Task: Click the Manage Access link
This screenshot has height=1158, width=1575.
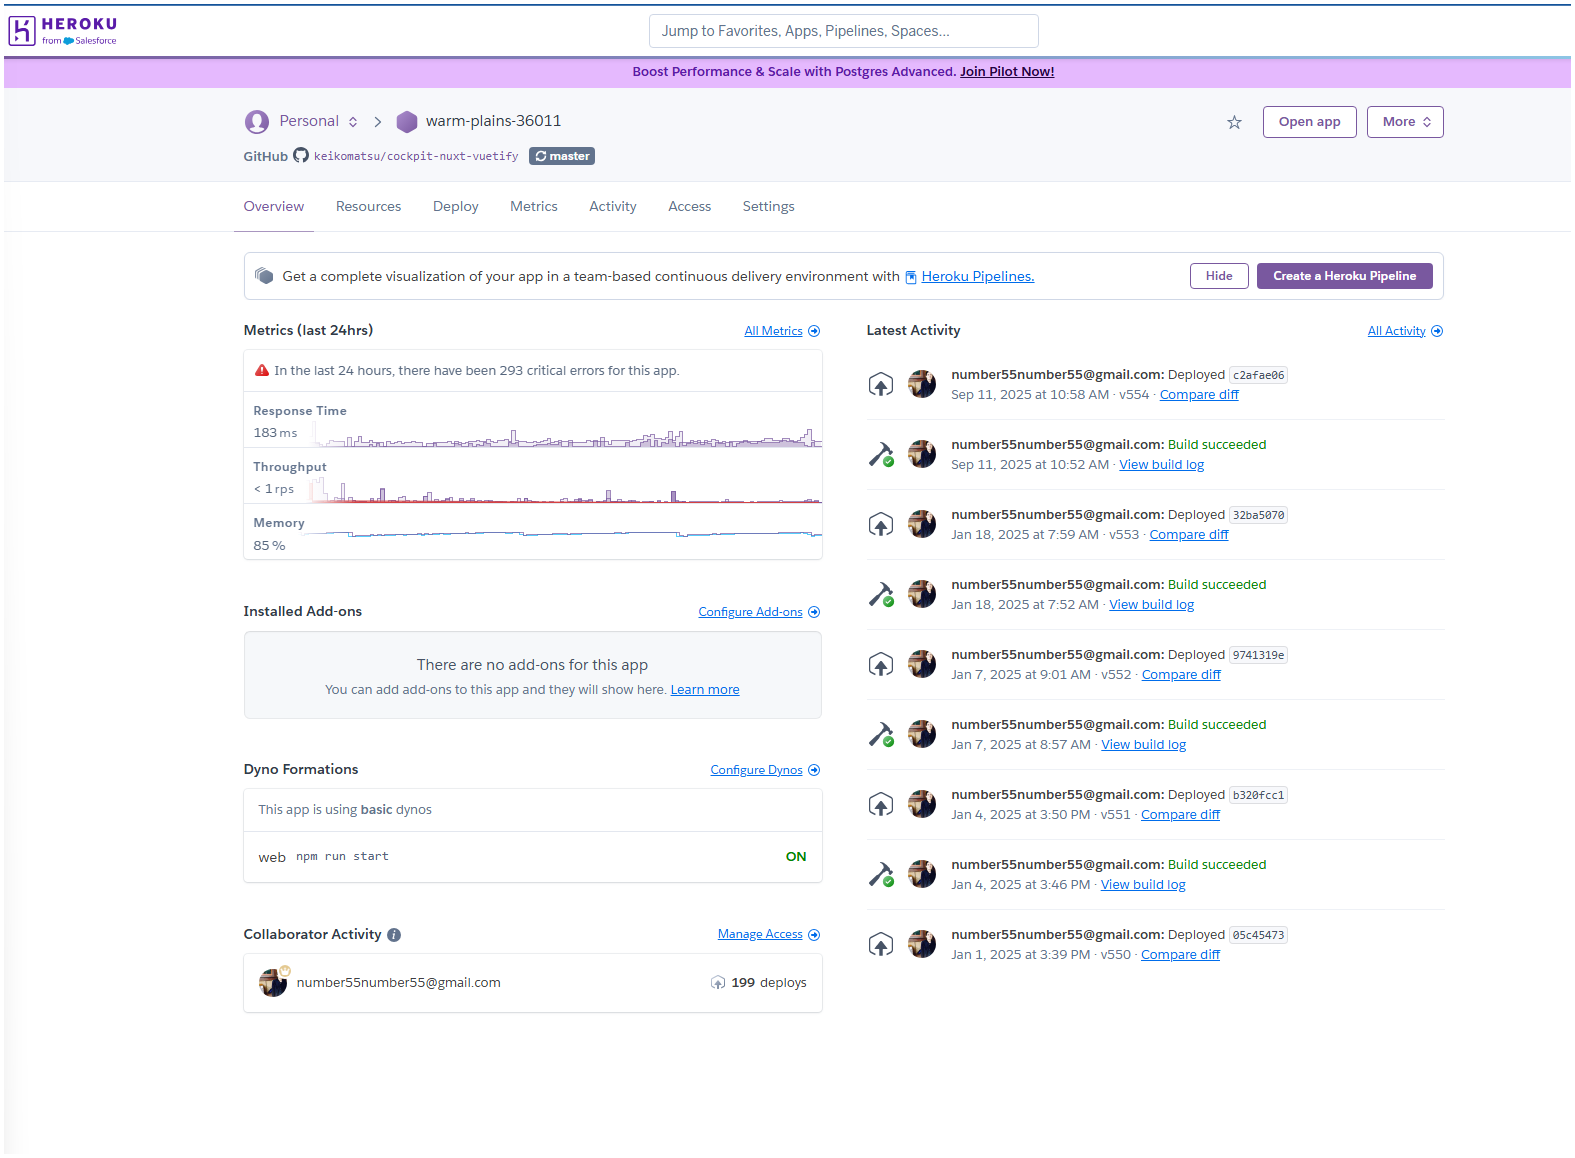Action: (760, 935)
